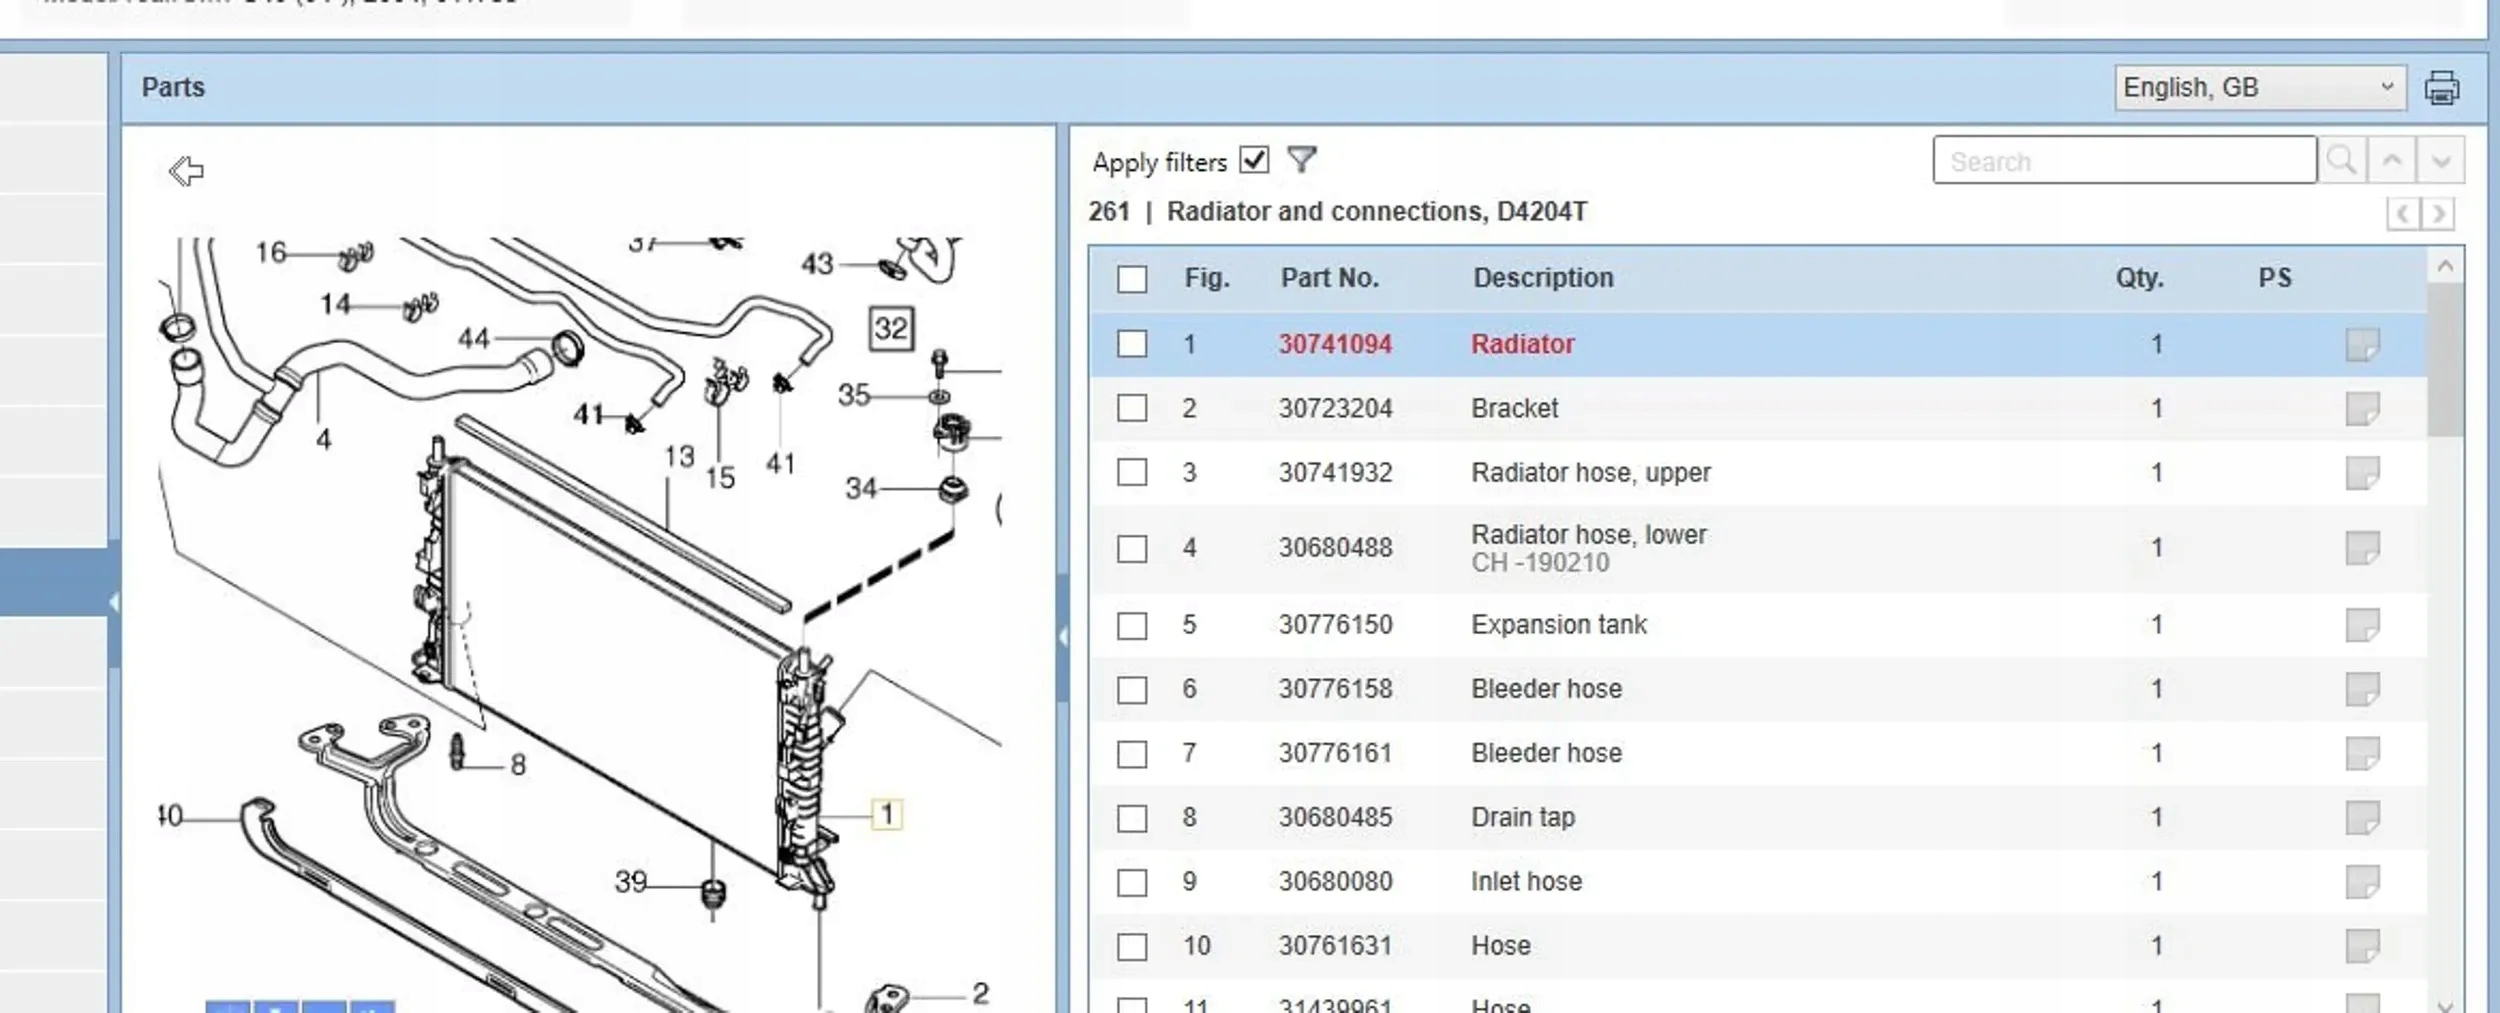Sort by the Description column header

click(1543, 278)
